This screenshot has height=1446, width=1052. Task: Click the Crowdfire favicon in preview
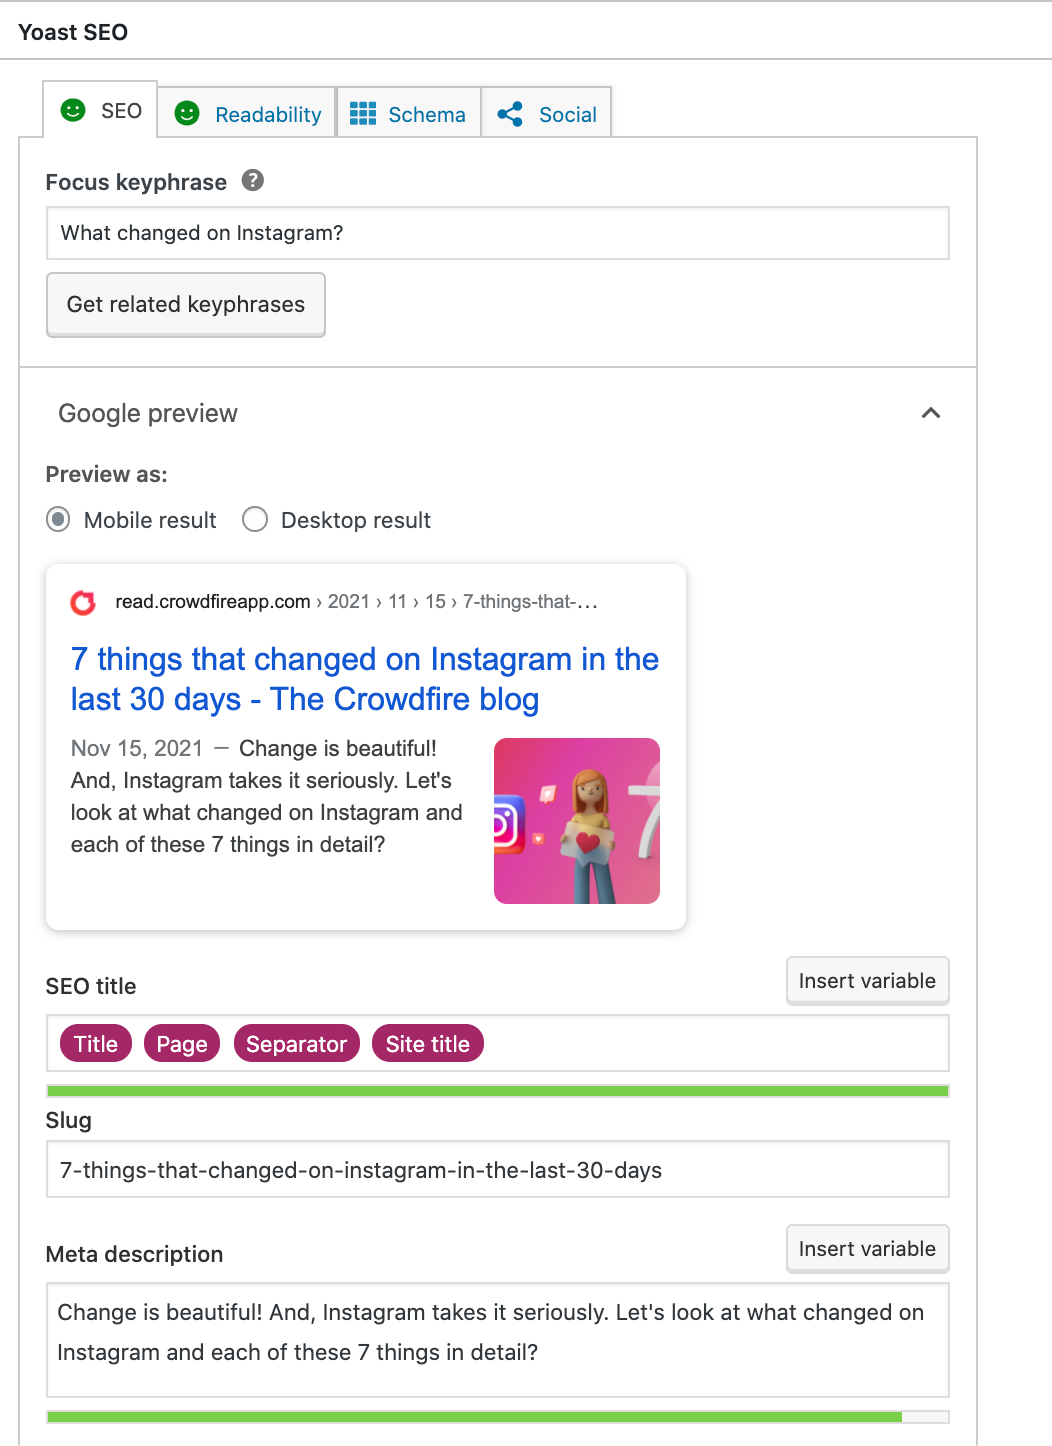click(x=83, y=602)
